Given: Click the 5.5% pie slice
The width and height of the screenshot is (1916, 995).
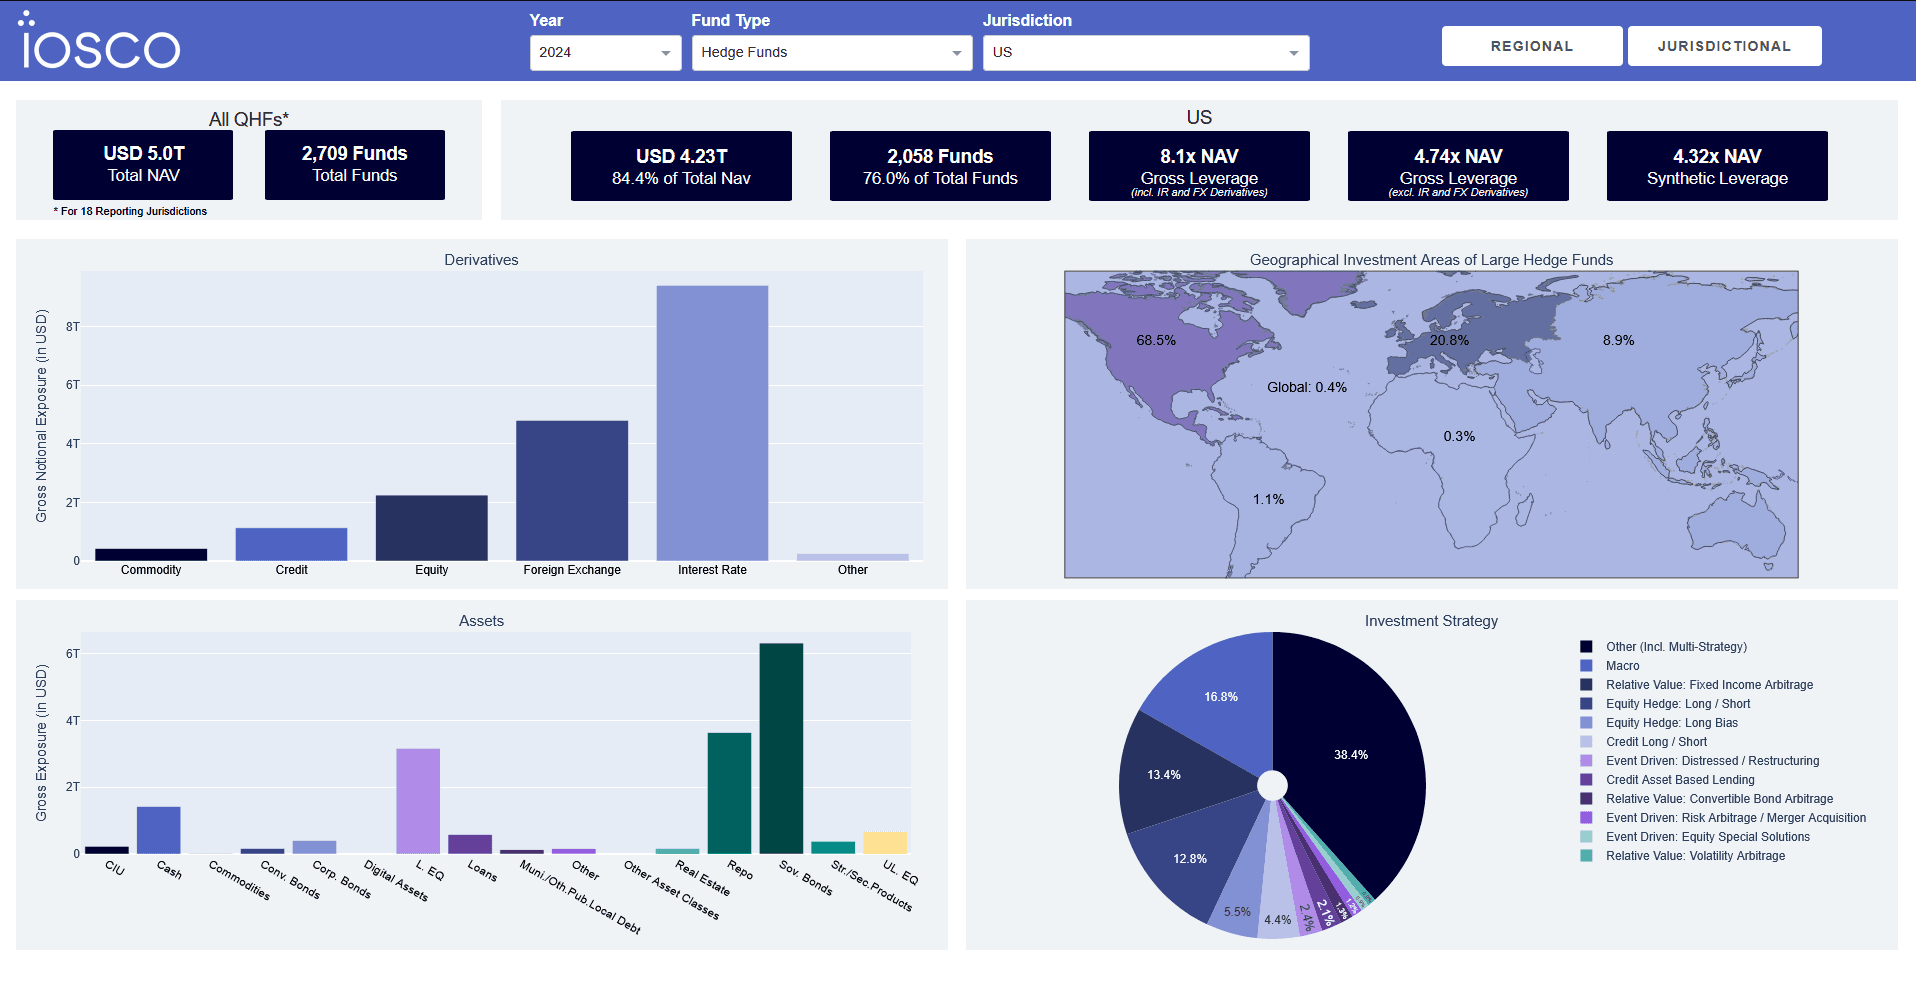Looking at the screenshot, I should (x=1238, y=911).
